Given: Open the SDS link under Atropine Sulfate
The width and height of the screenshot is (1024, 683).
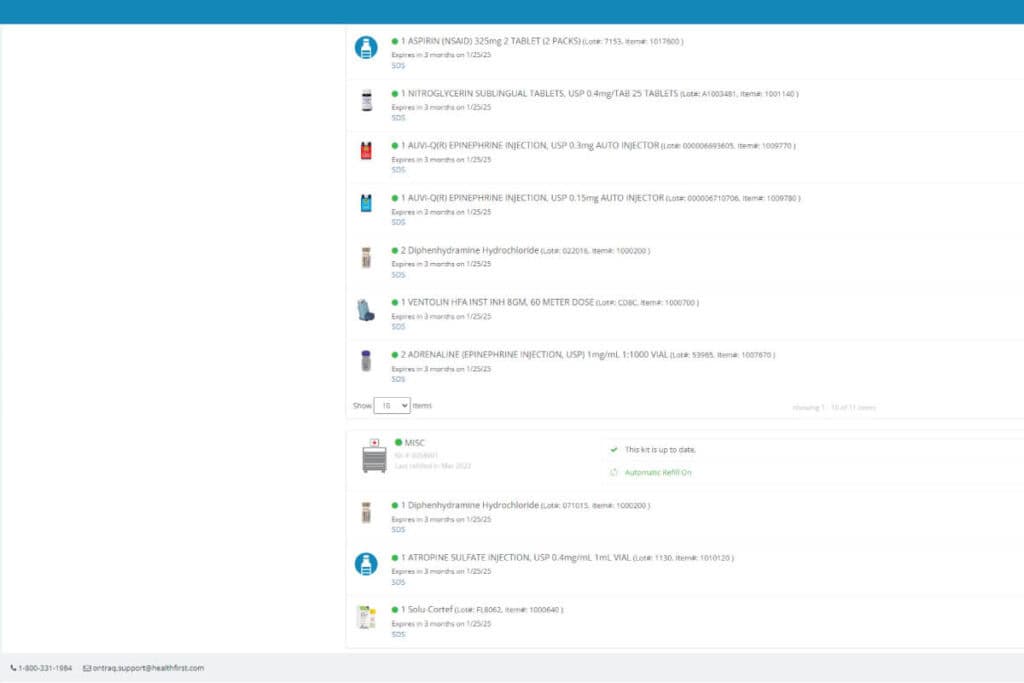Looking at the screenshot, I should [x=398, y=582].
